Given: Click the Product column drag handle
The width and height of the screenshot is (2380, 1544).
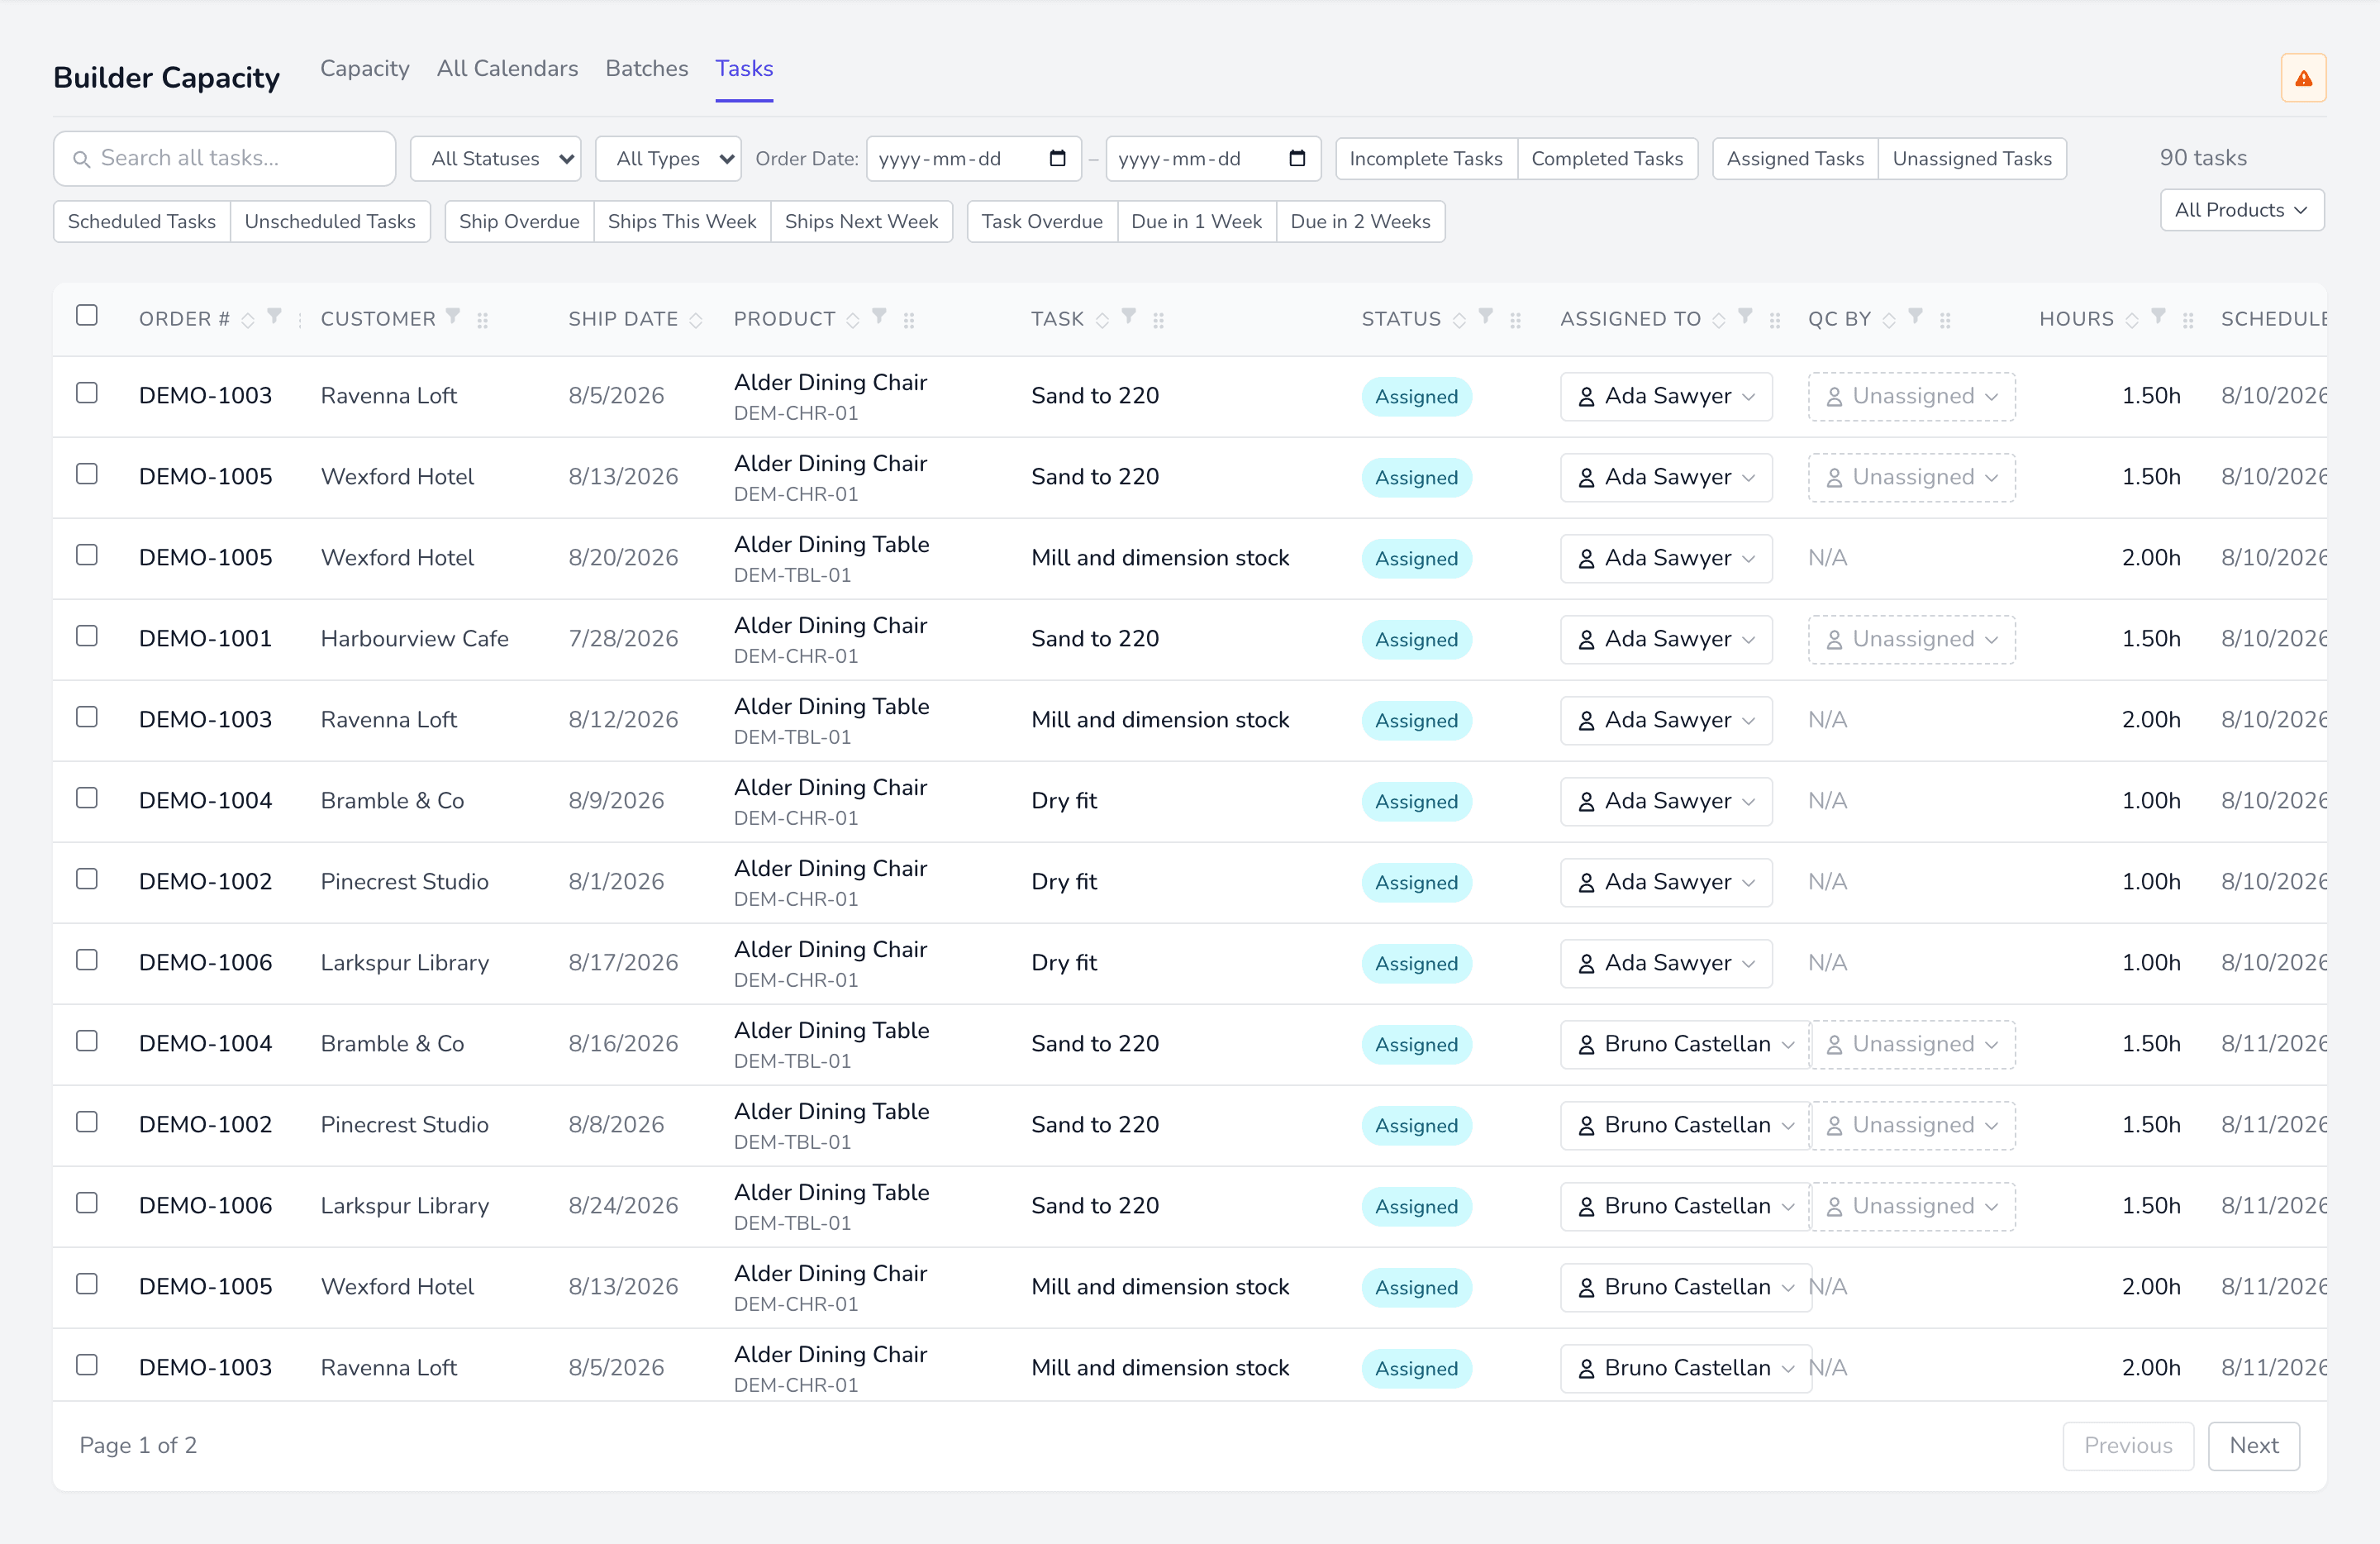Looking at the screenshot, I should point(909,320).
